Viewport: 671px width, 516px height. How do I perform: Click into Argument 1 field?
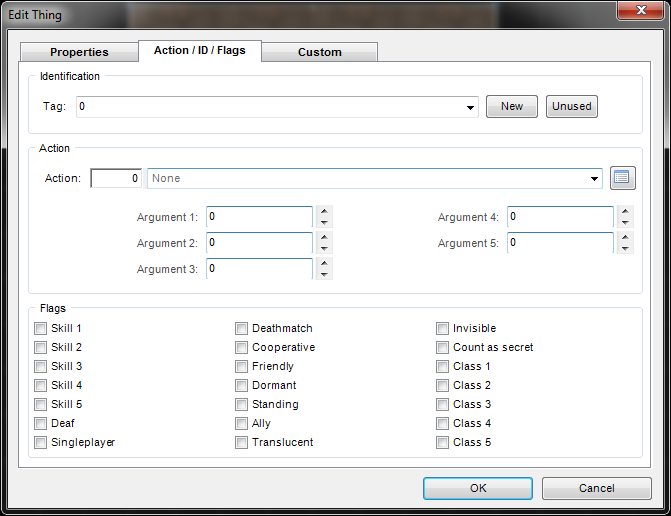click(259, 217)
